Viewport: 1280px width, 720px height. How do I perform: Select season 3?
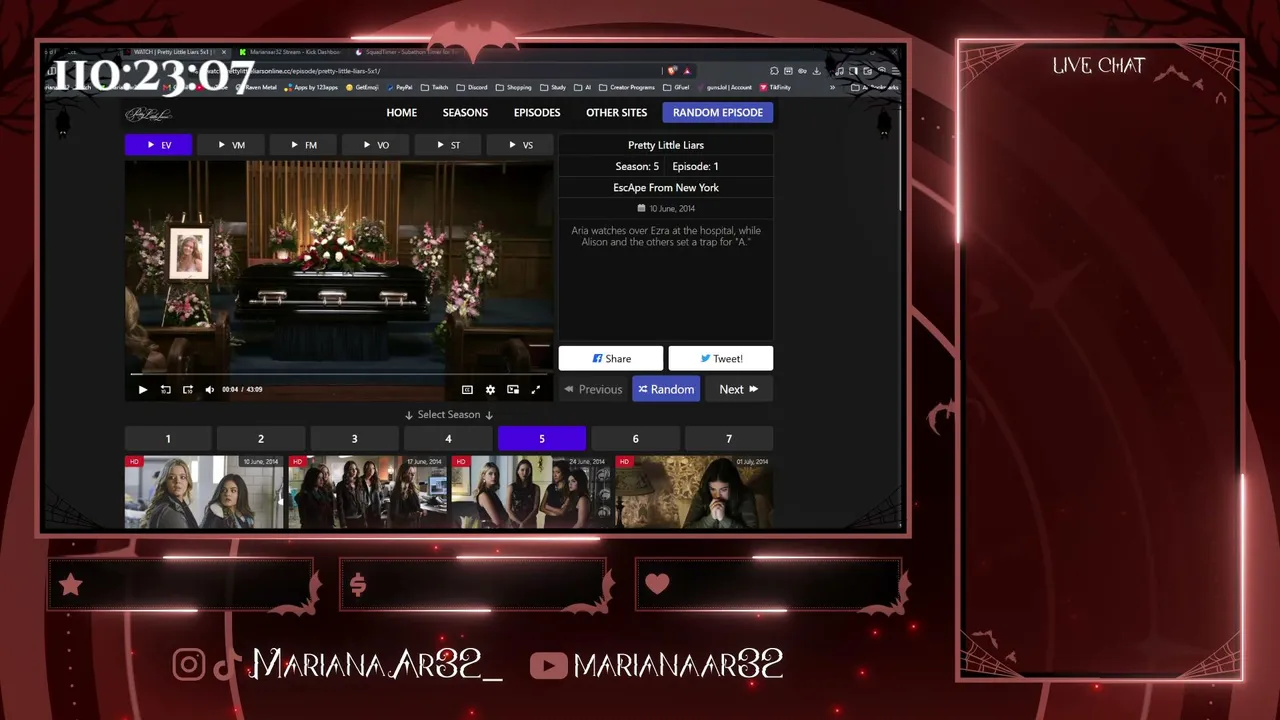(354, 439)
